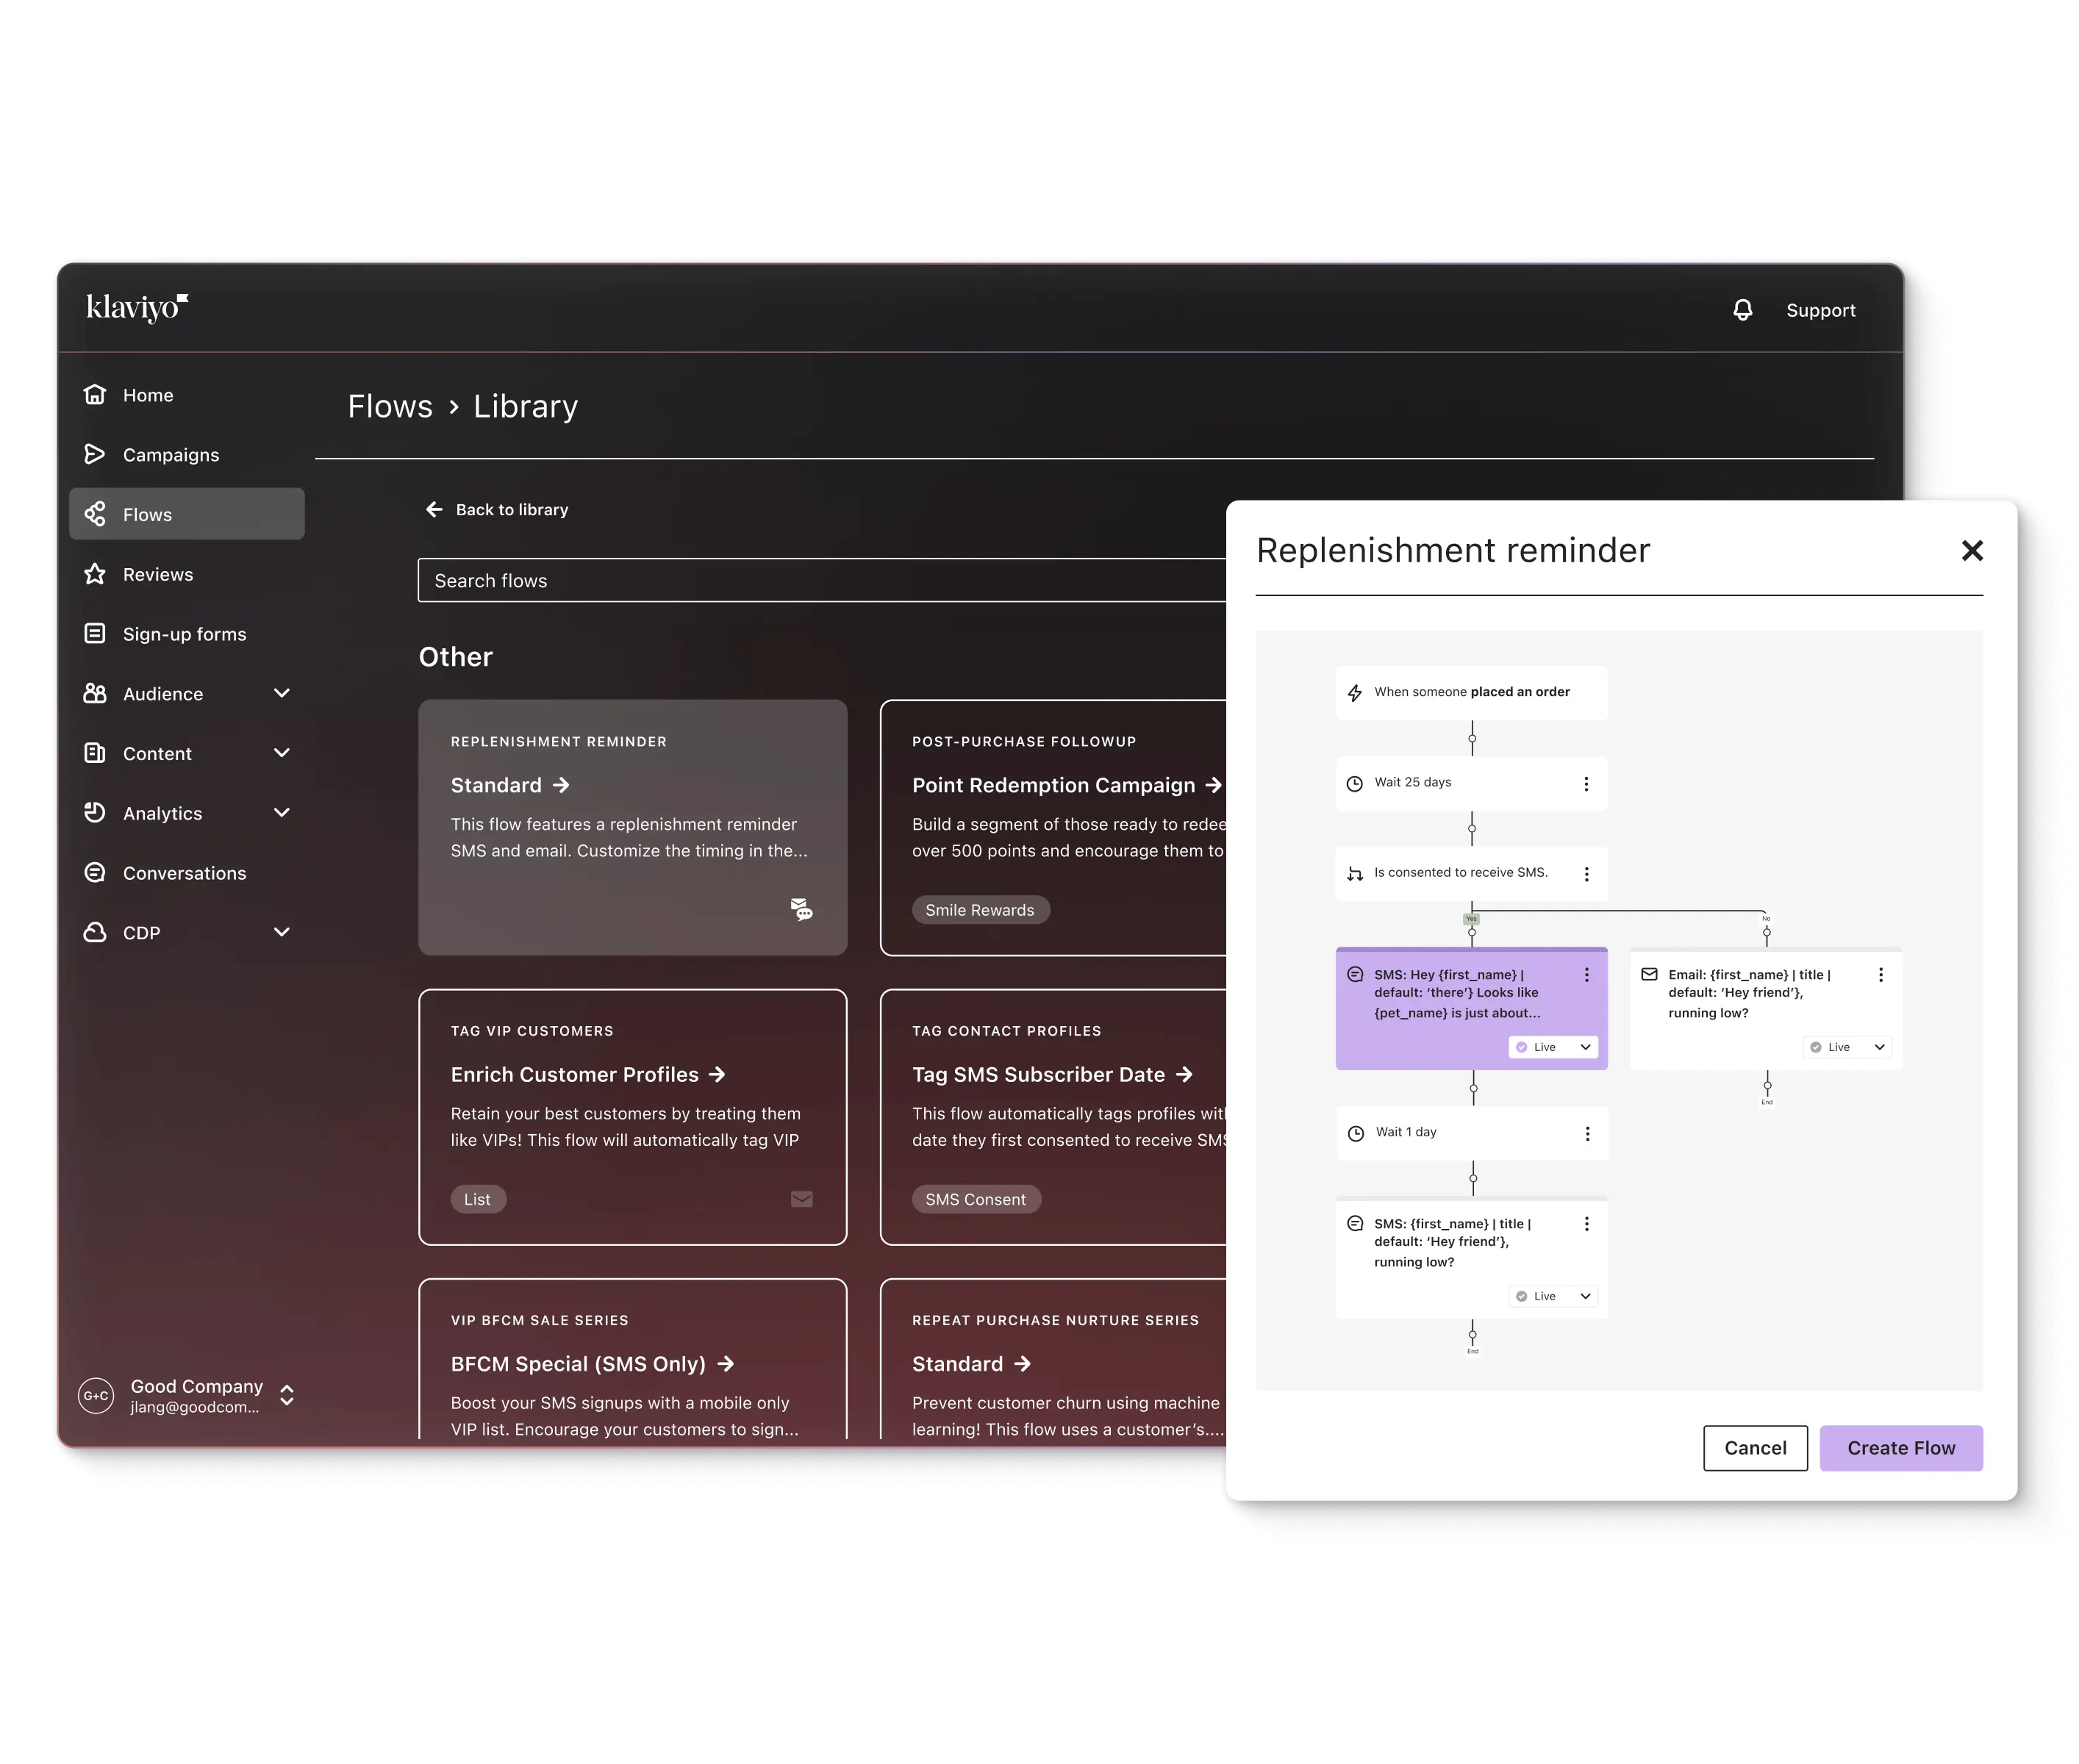Viewport: 2079px width, 1764px height.
Task: Click the Sign-up forms icon
Action: coord(95,633)
